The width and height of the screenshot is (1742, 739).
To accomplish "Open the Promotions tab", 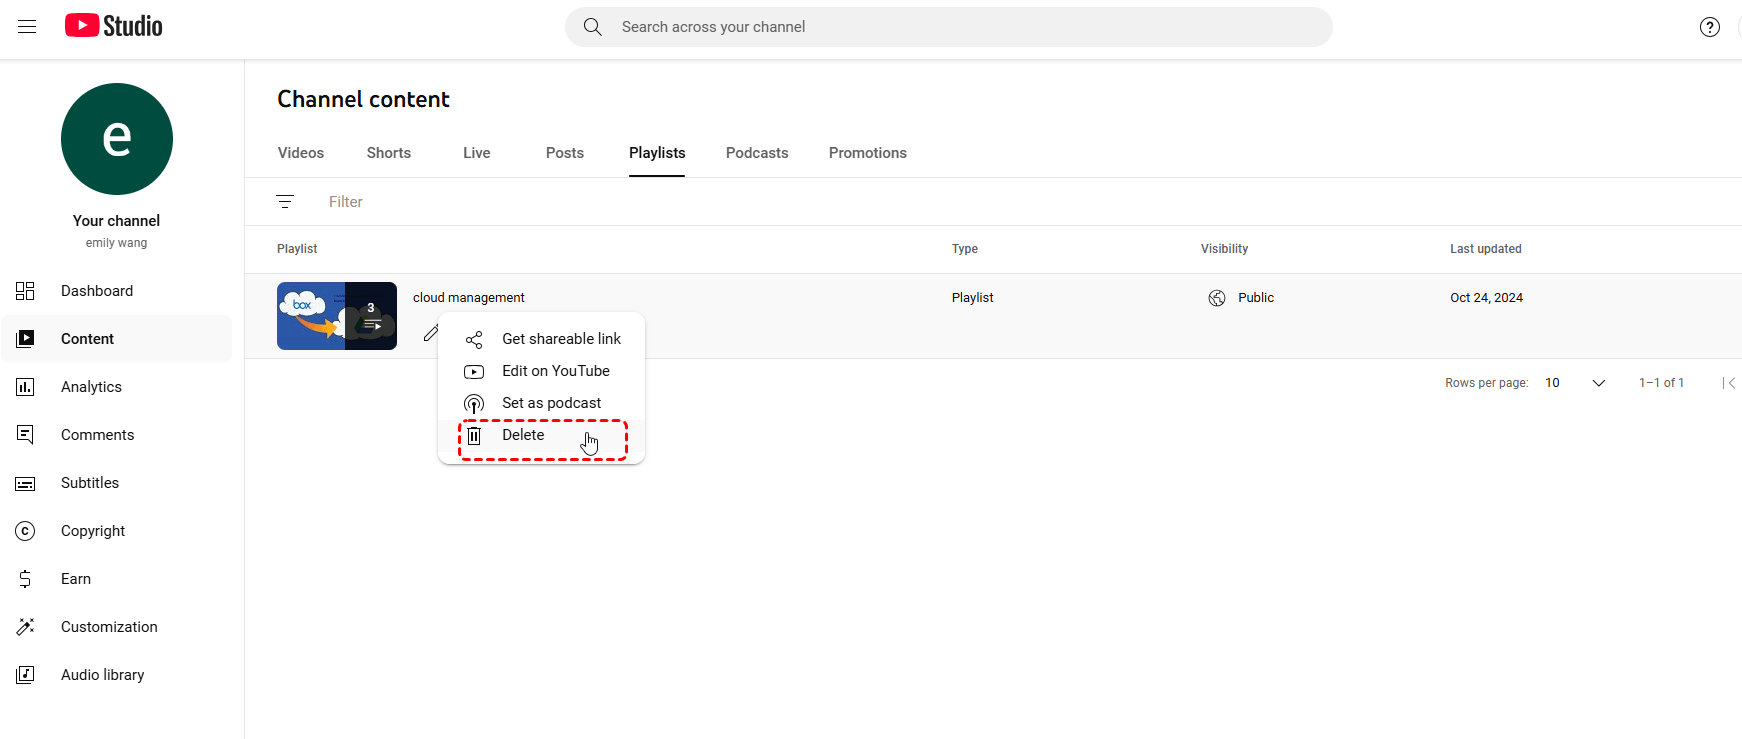I will (x=867, y=153).
